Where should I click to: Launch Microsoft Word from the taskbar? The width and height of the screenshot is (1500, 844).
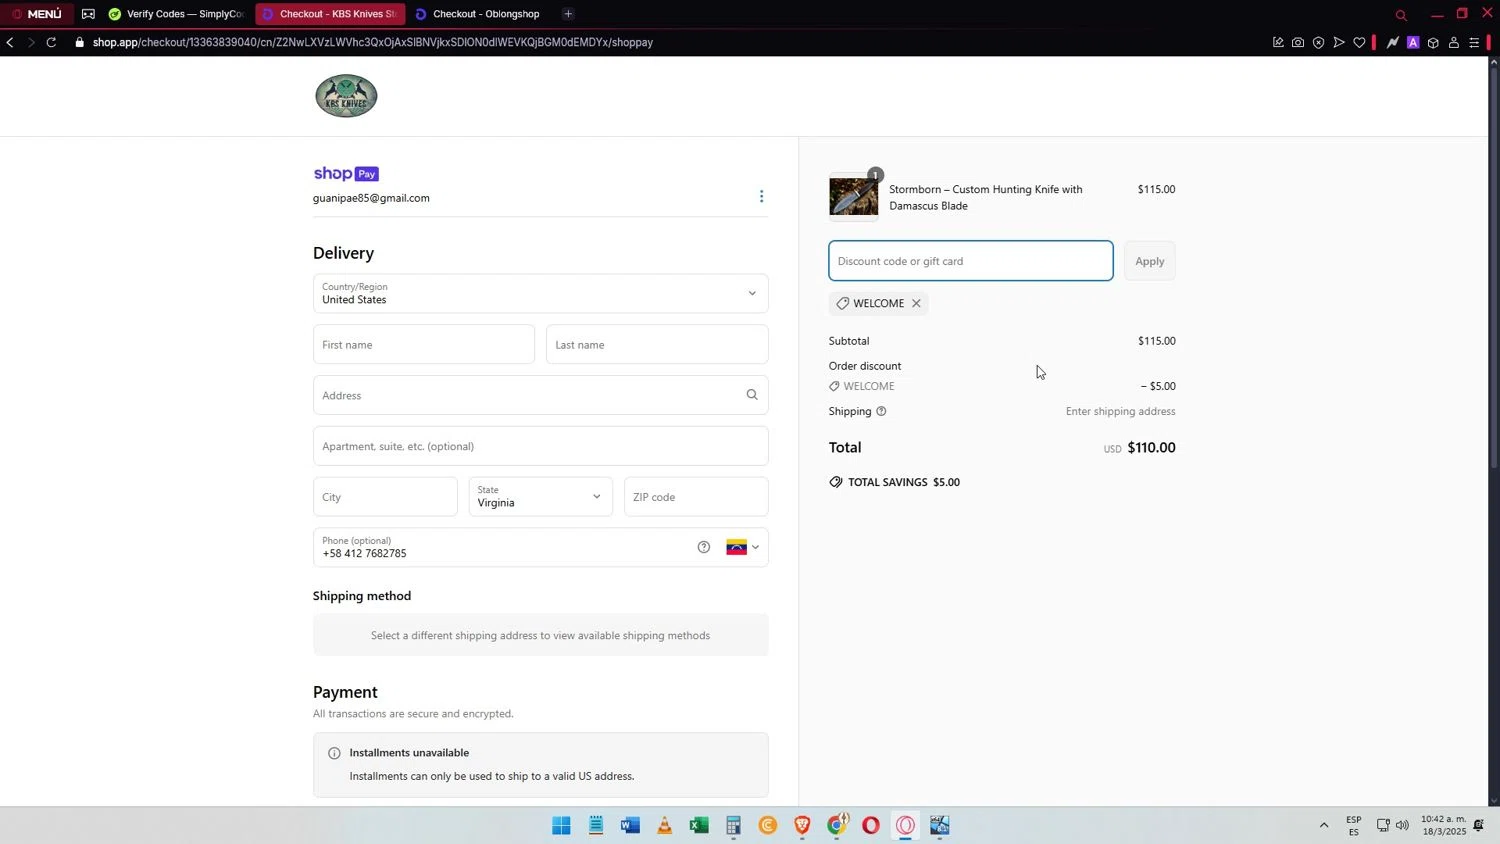[630, 825]
